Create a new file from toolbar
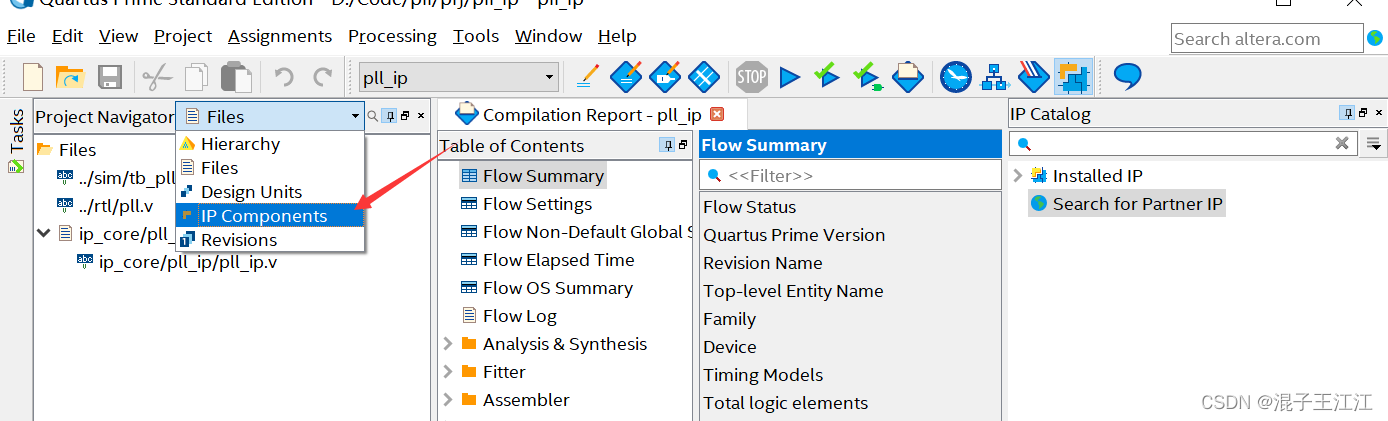1388x421 pixels. pyautogui.click(x=33, y=76)
